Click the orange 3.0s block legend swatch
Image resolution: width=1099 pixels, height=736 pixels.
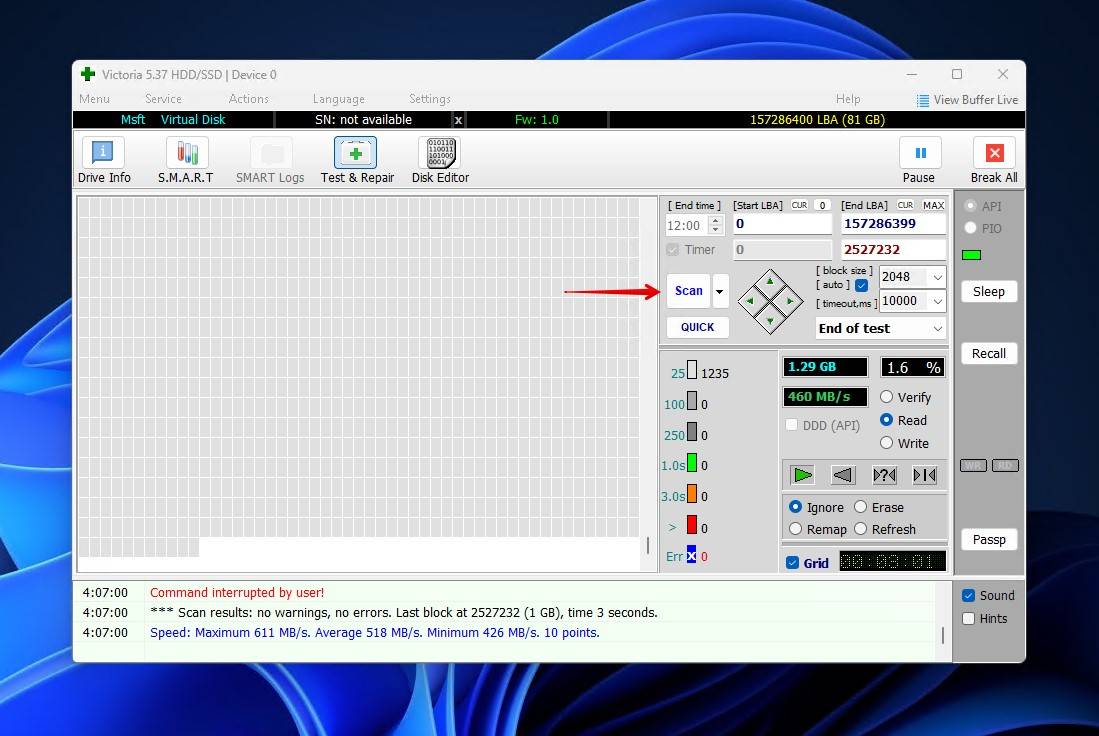tap(692, 493)
